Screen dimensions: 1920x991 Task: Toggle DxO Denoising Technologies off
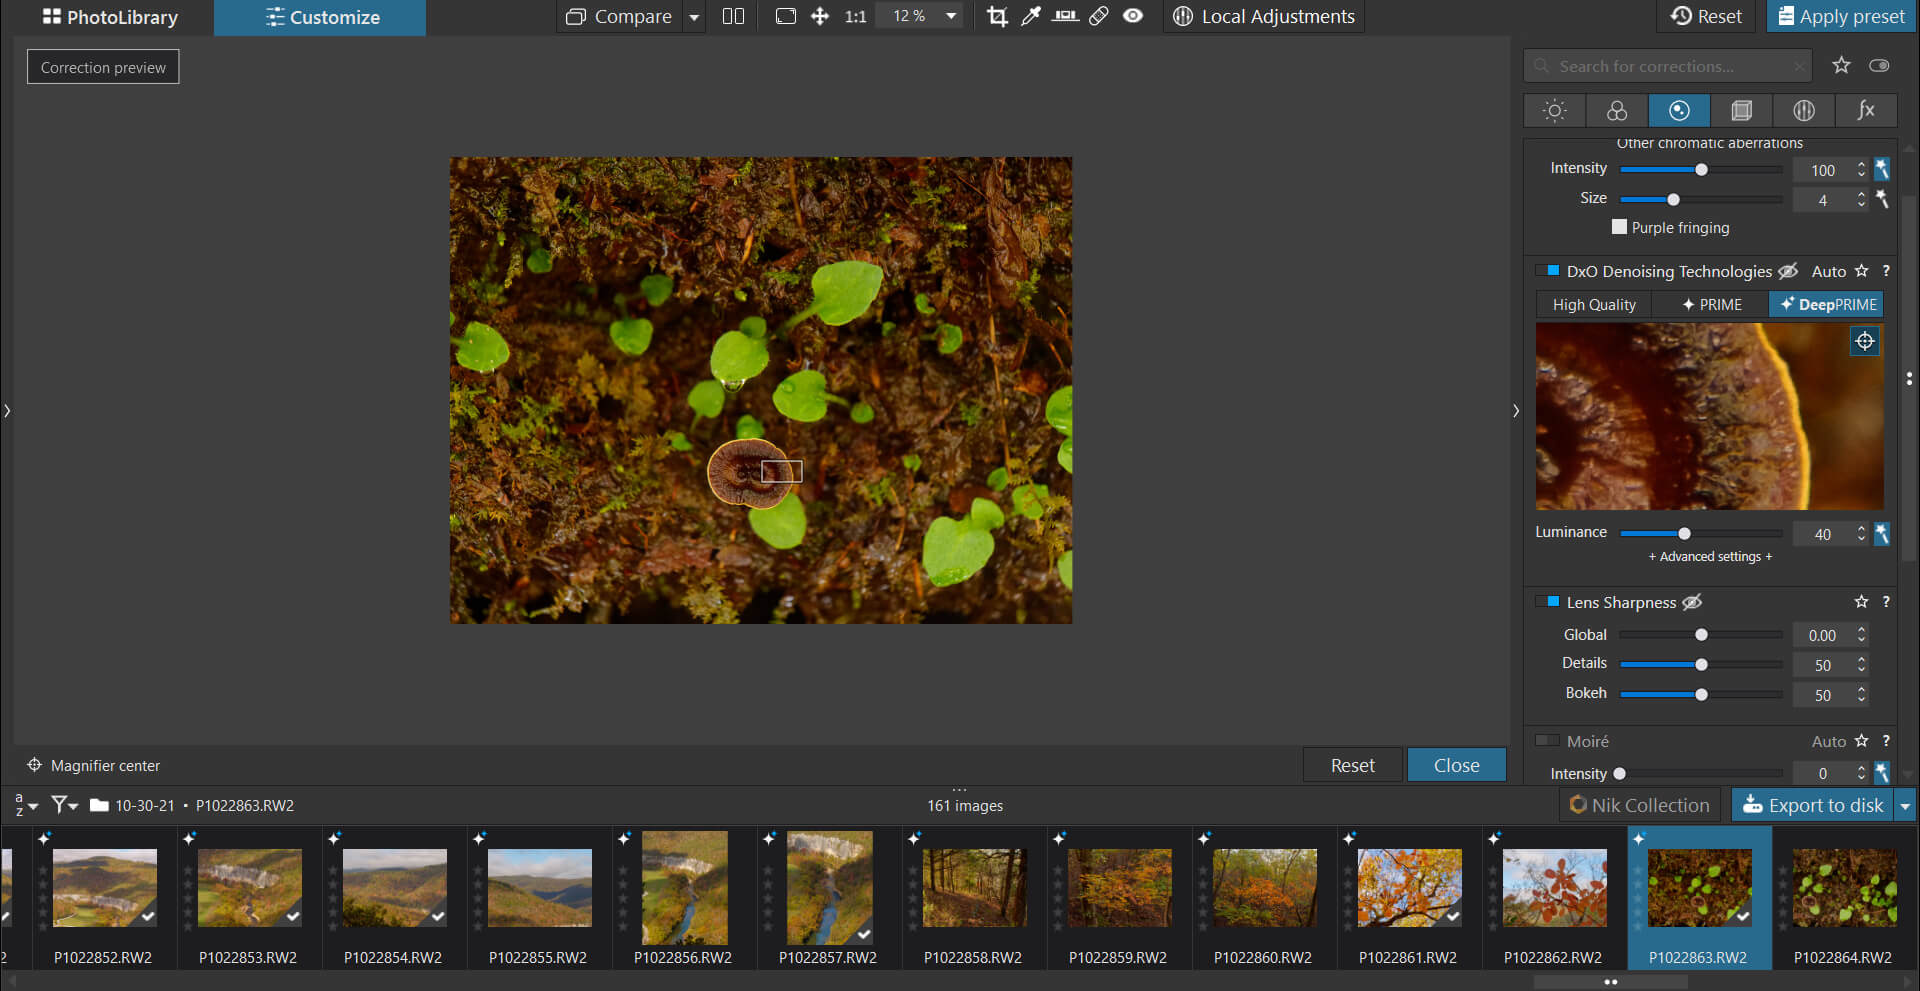(1548, 271)
